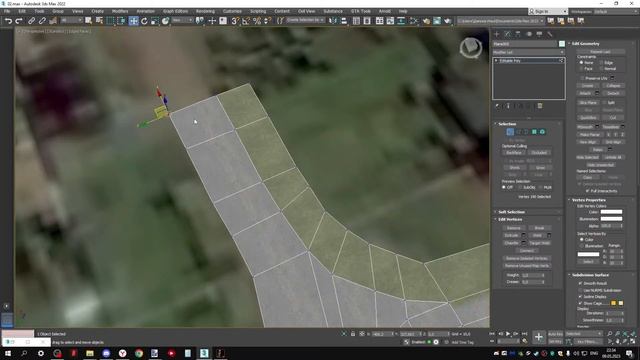The image size is (640, 360).
Task: Click the Undo arrow in the toolbar
Action: click(x=8, y=21)
